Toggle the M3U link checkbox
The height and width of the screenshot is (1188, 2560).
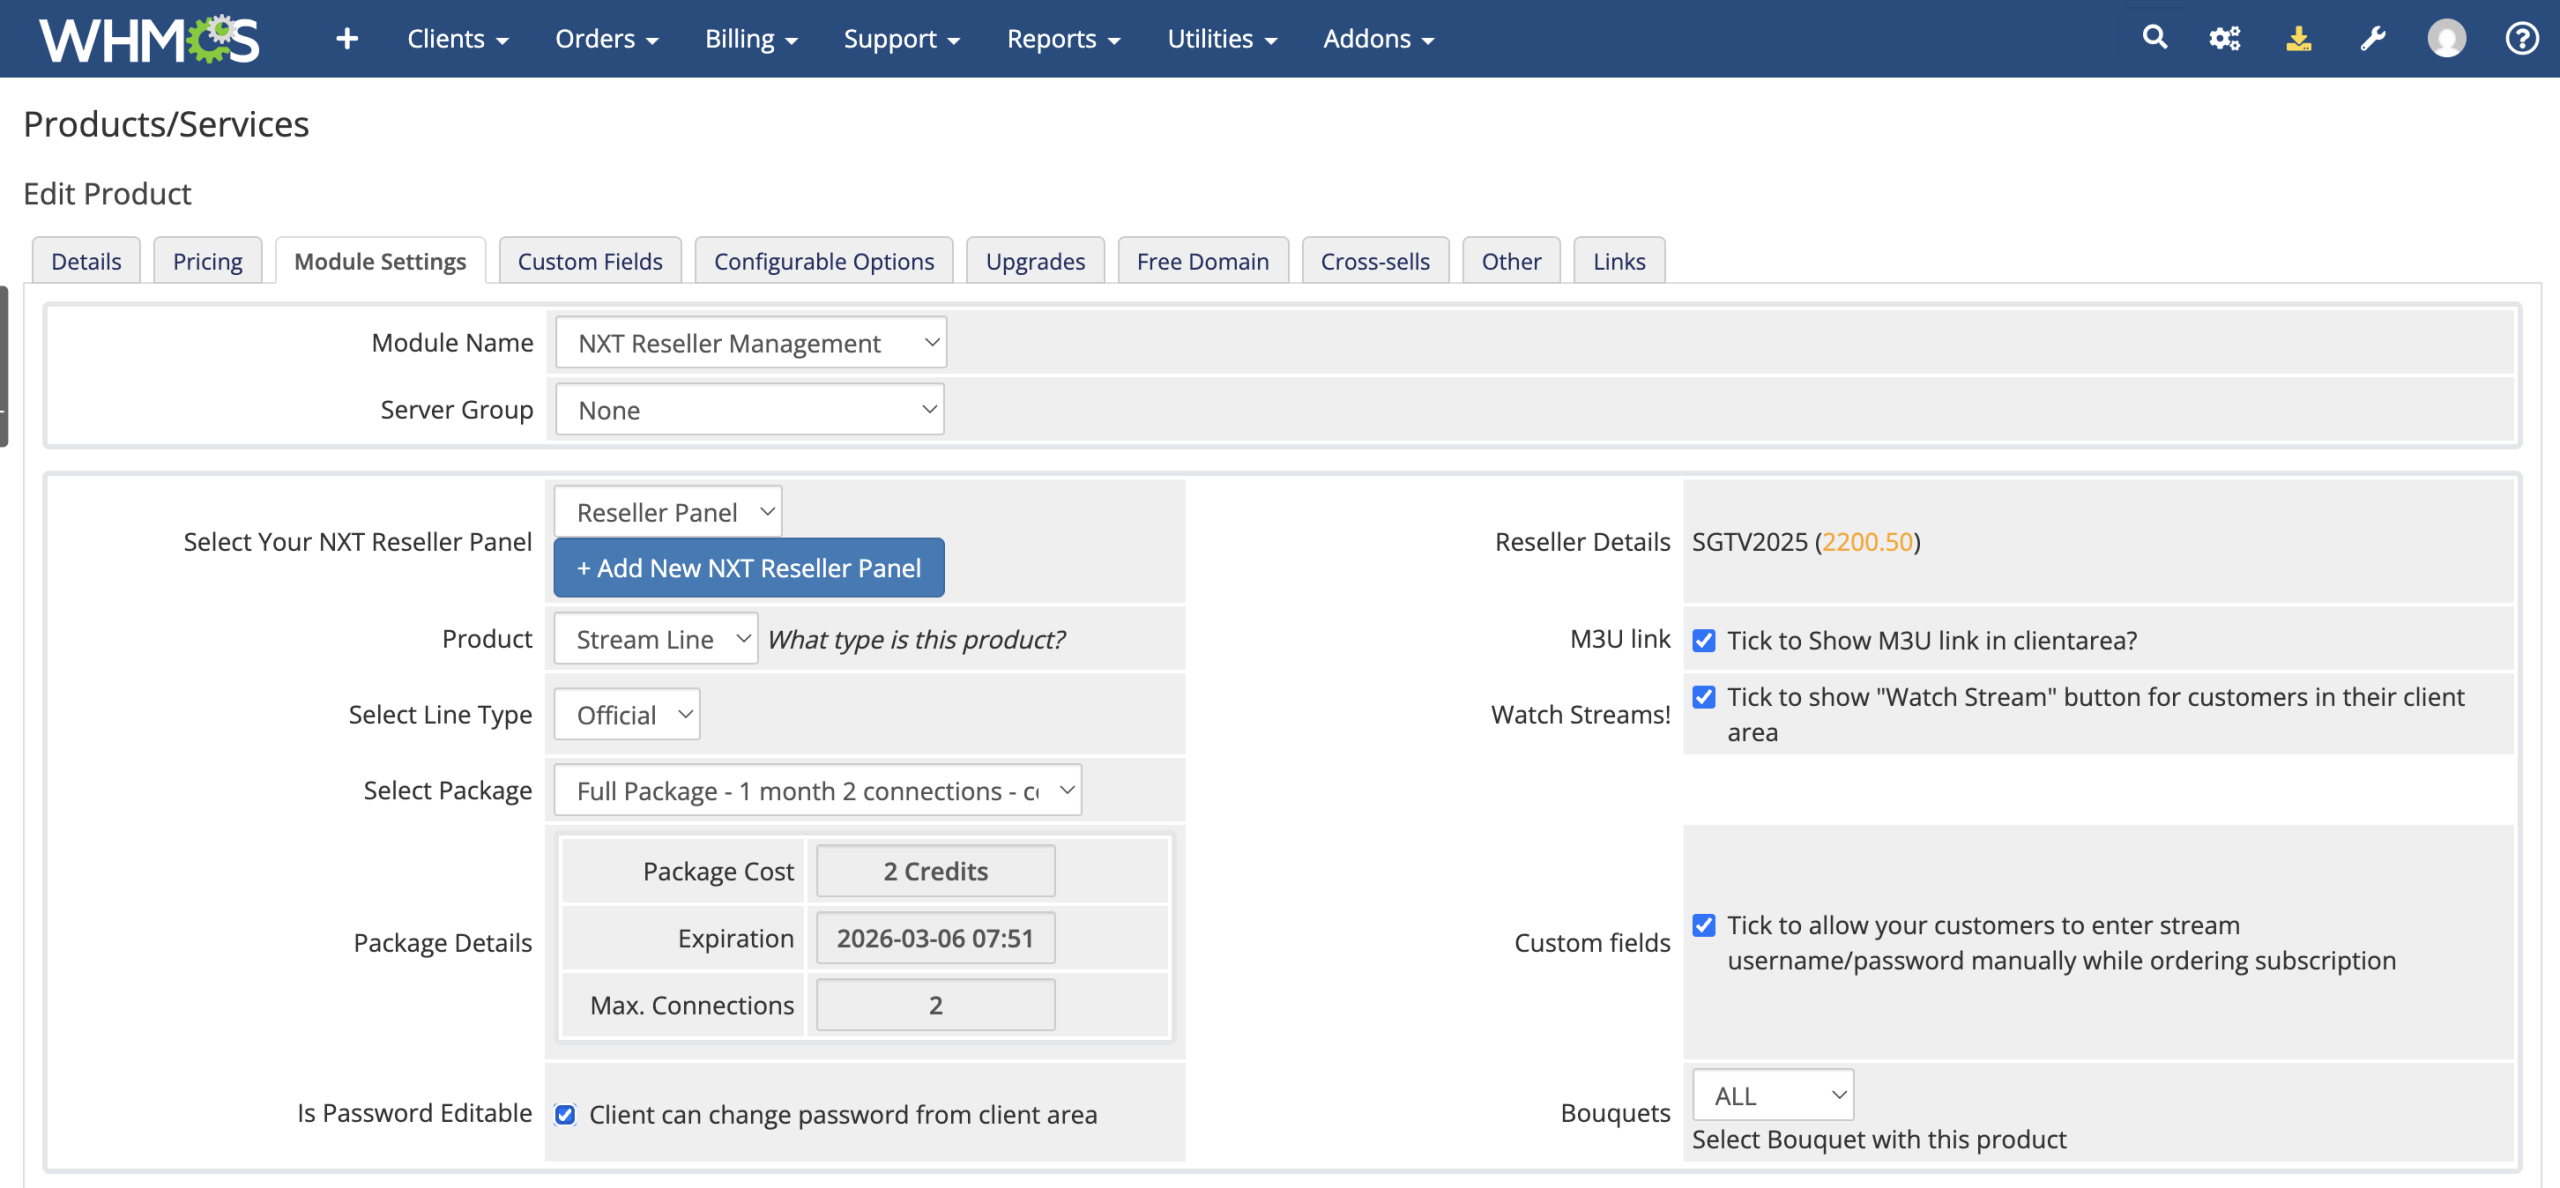1704,641
